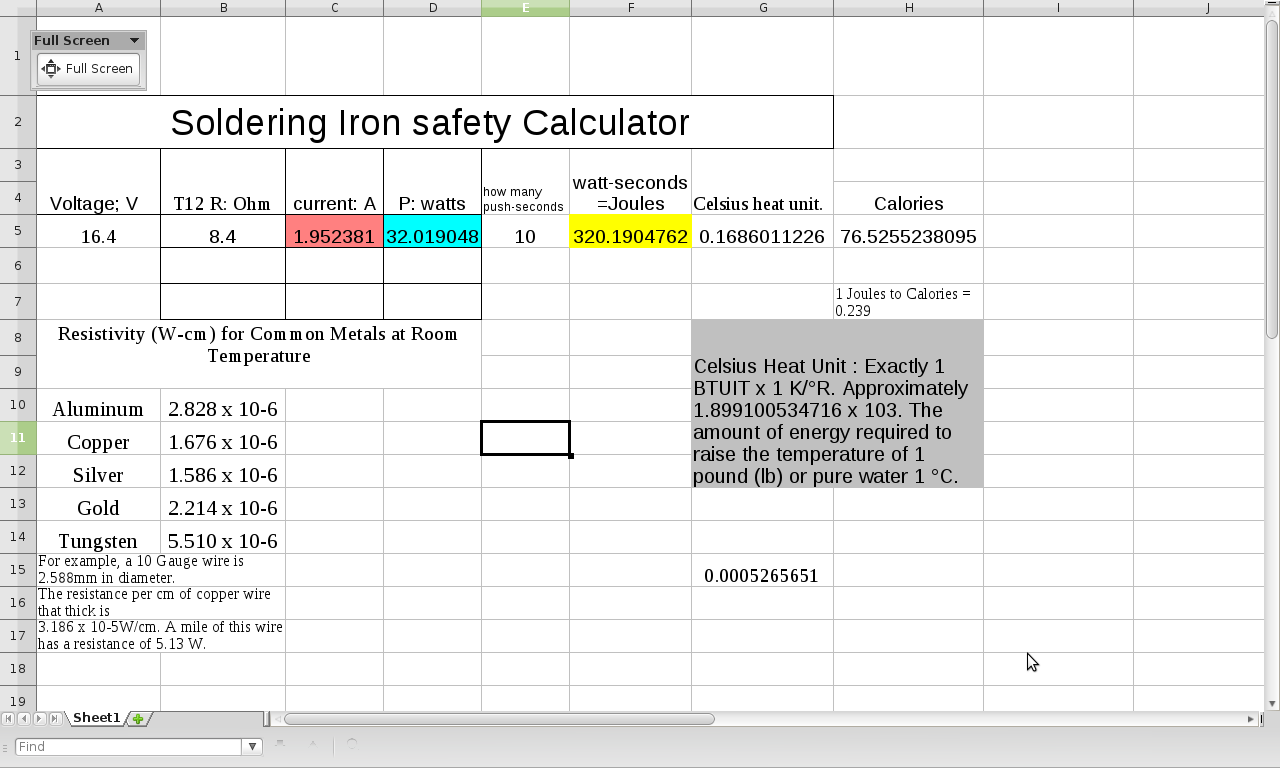The height and width of the screenshot is (768, 1280).
Task: Click the gray Celsius Heat Unit description box
Action: coord(837,404)
